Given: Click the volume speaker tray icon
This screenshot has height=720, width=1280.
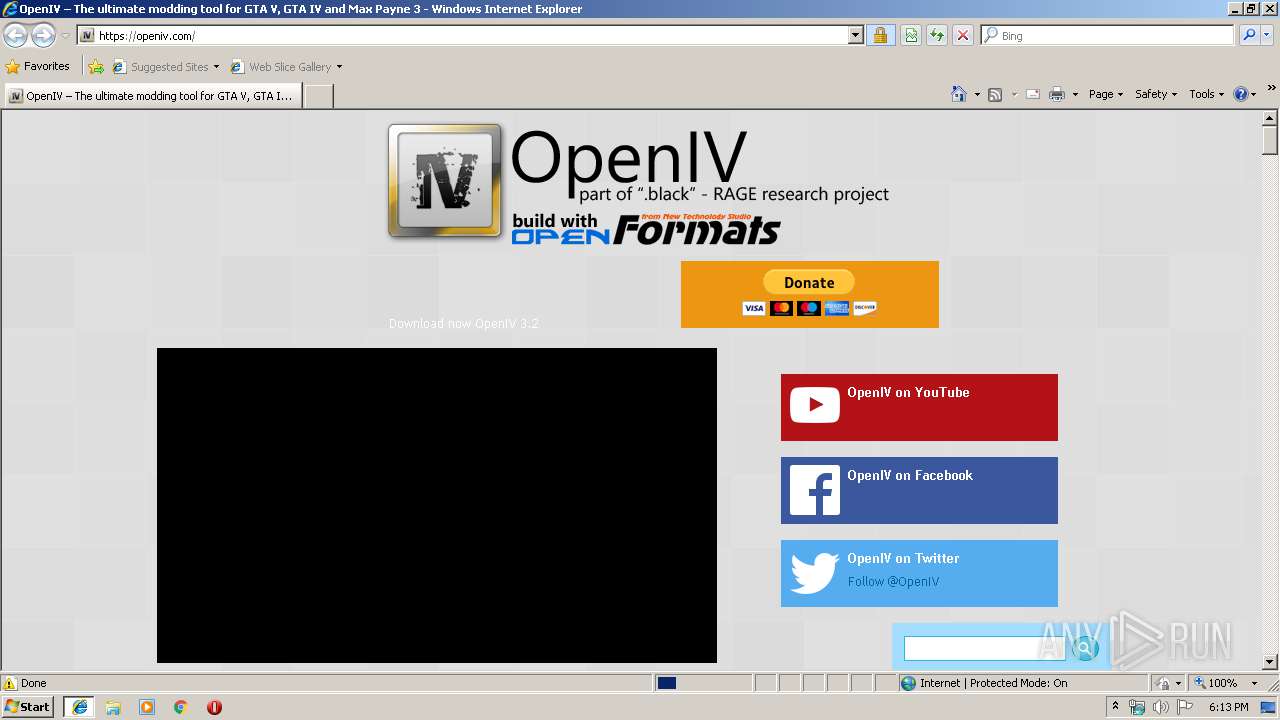Looking at the screenshot, I should (x=1160, y=707).
